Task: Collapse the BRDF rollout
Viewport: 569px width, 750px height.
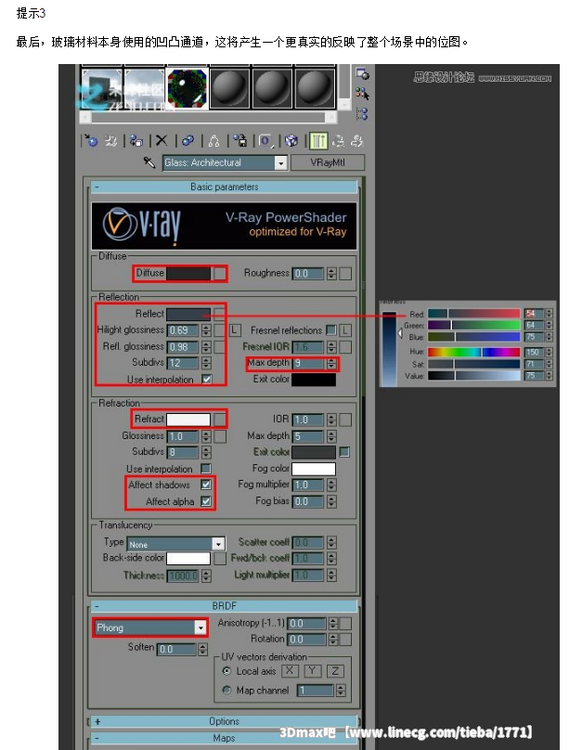Action: tap(224, 606)
